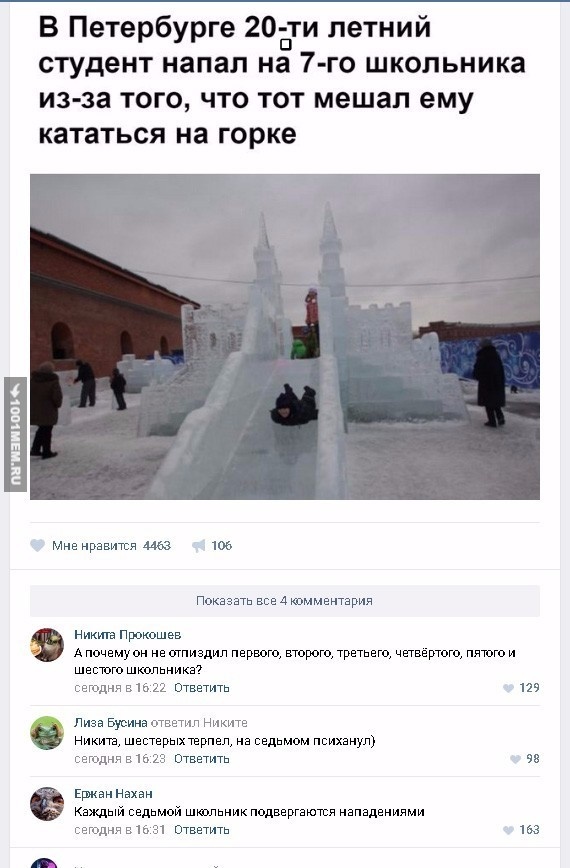Click Мне нравится label
The image size is (570, 868).
(x=94, y=546)
